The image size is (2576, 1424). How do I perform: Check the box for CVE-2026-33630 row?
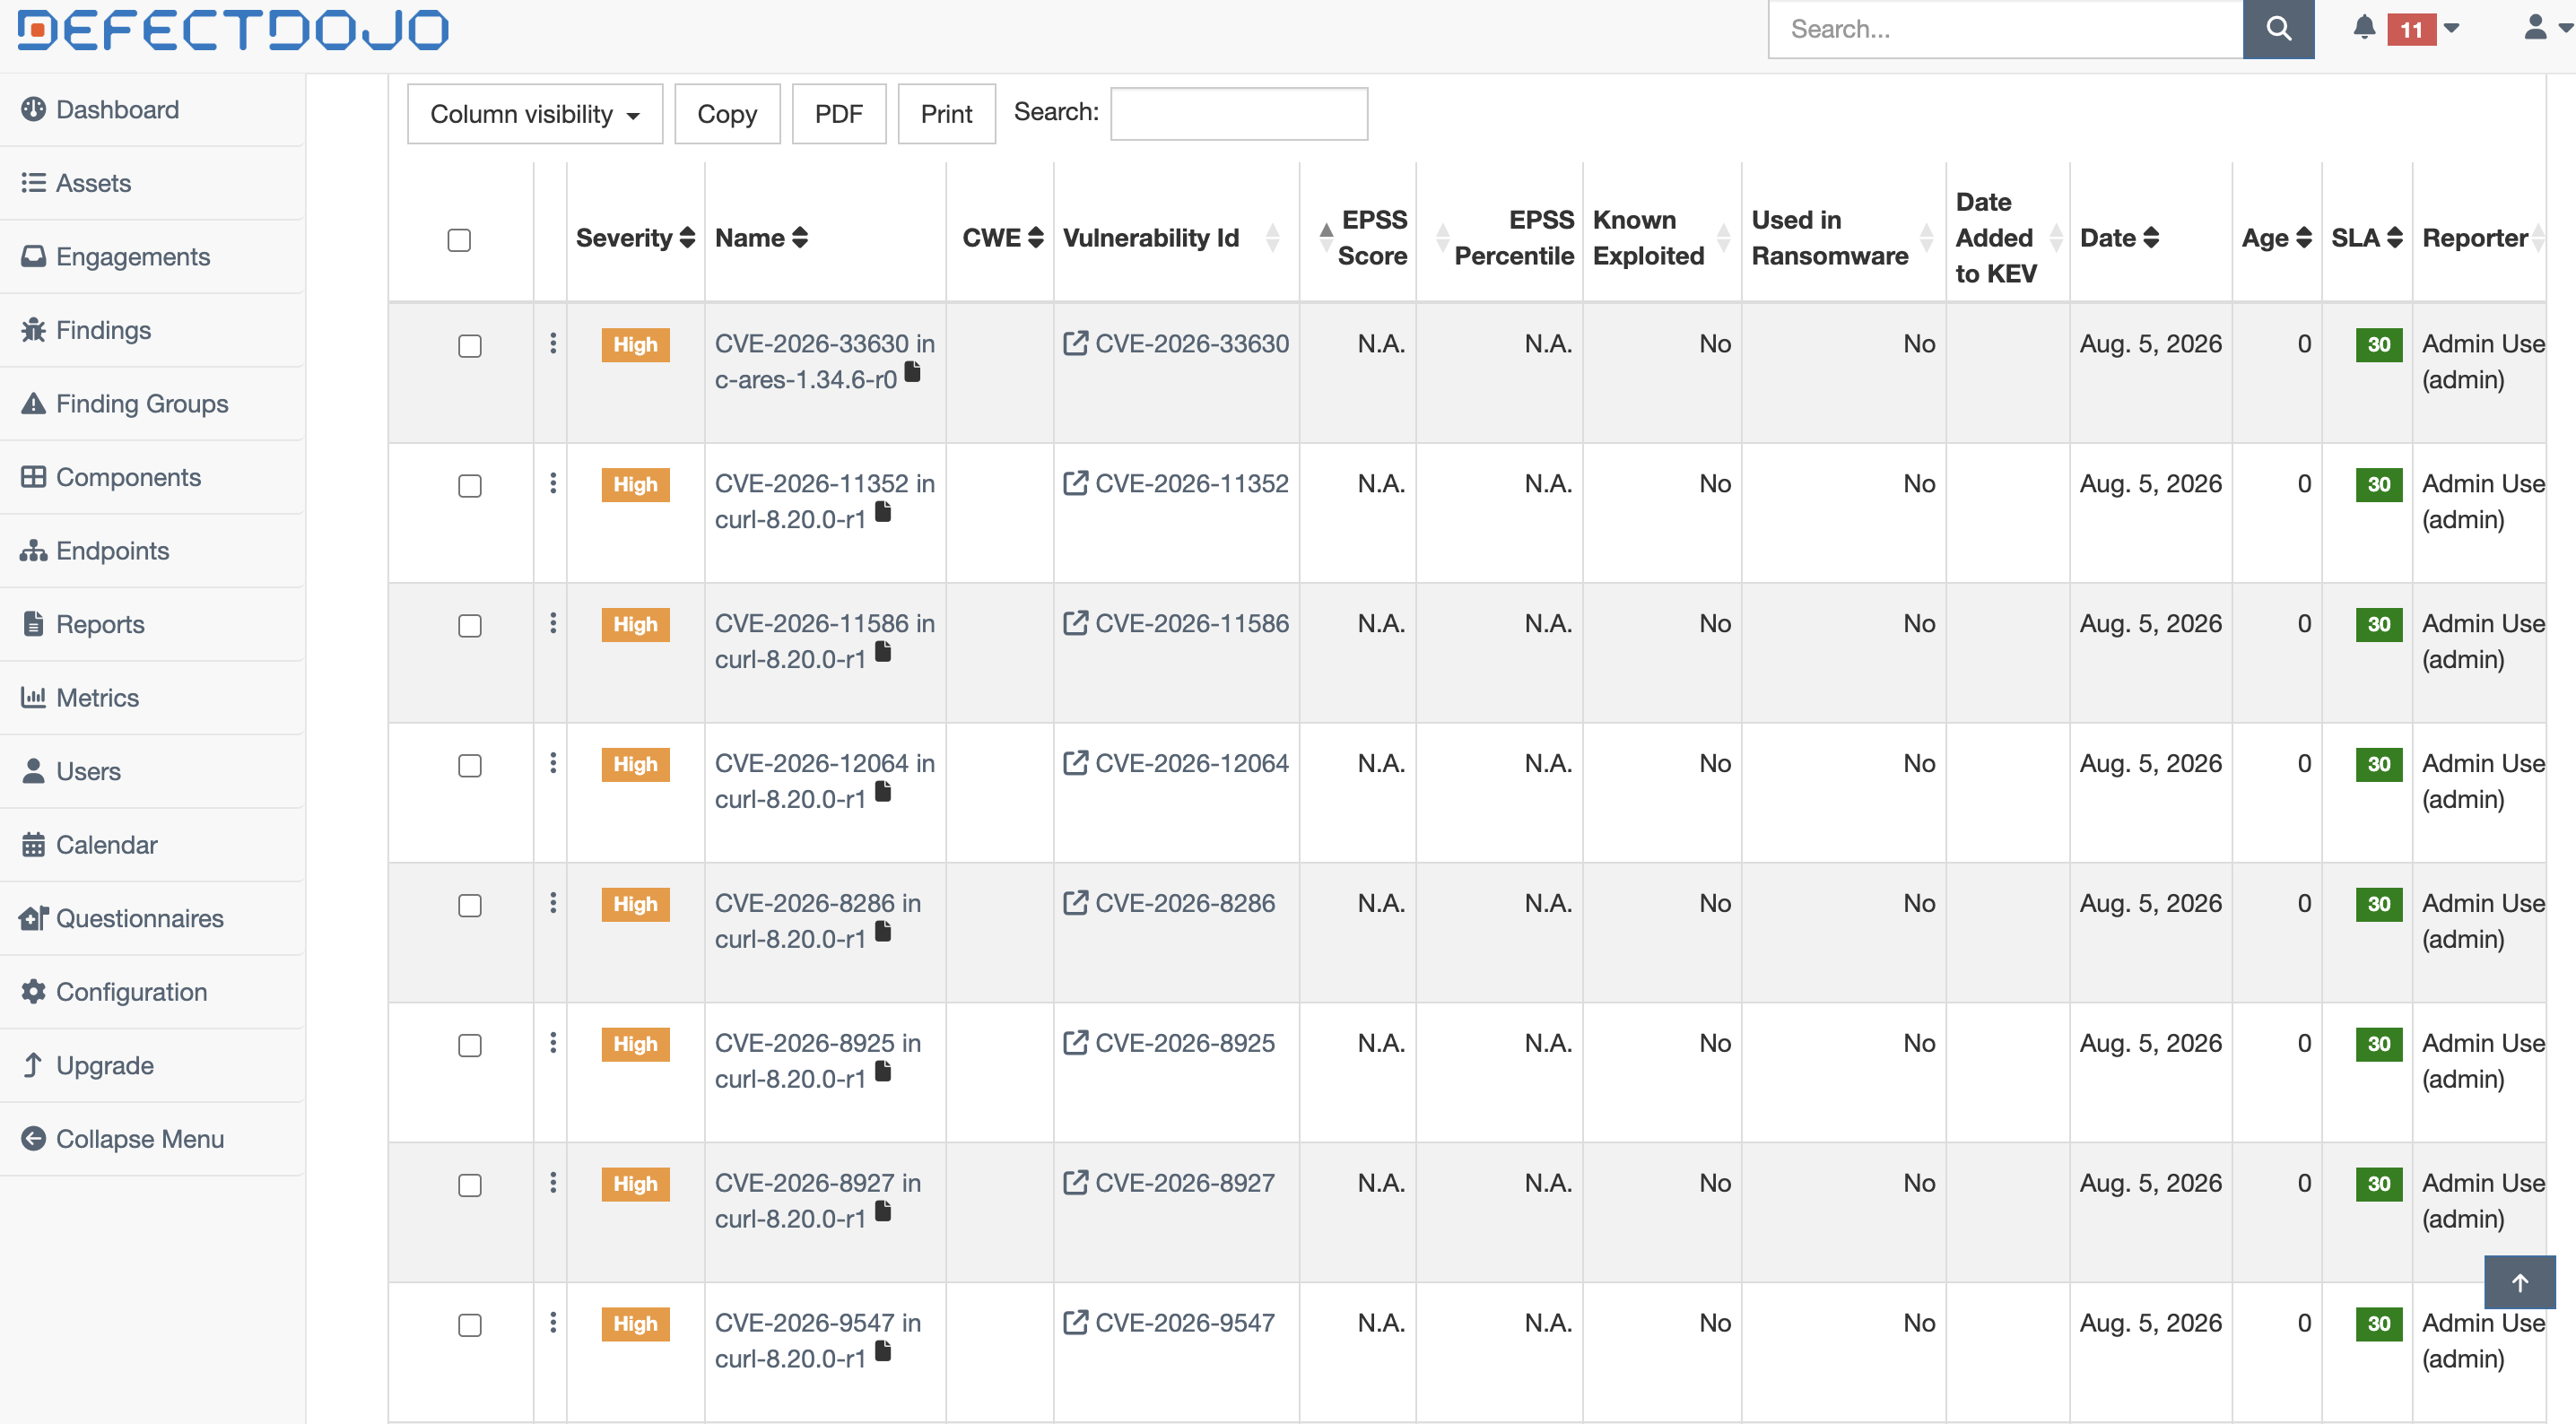click(470, 346)
